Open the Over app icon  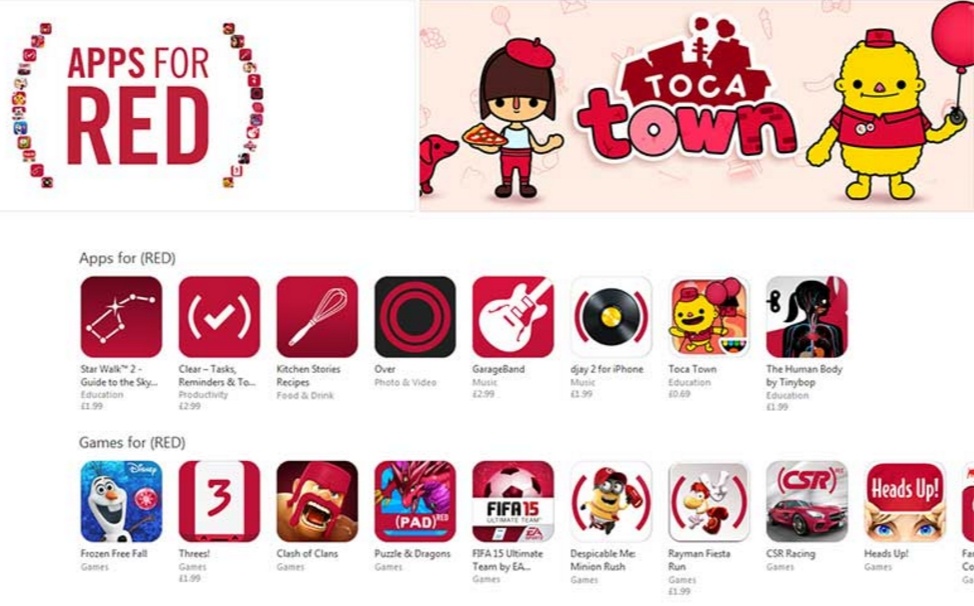pos(415,317)
